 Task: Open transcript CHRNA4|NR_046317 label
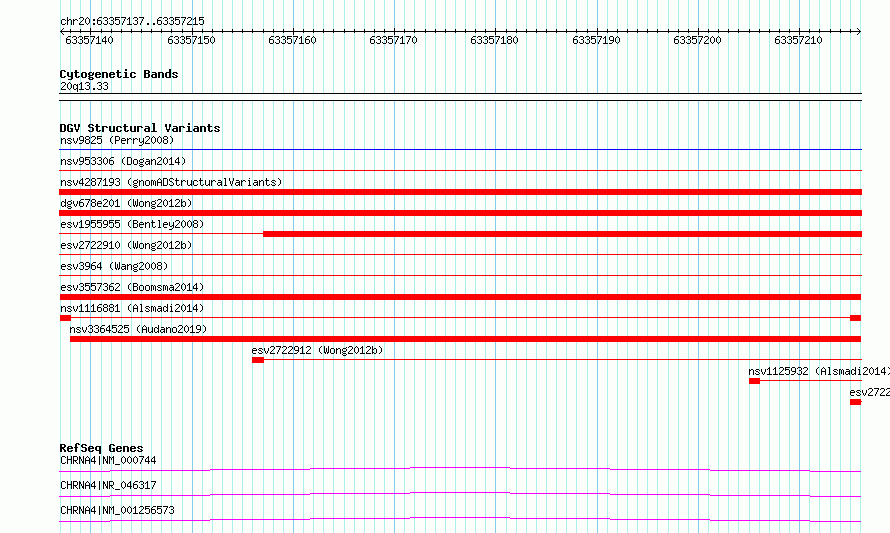pyautogui.click(x=108, y=485)
